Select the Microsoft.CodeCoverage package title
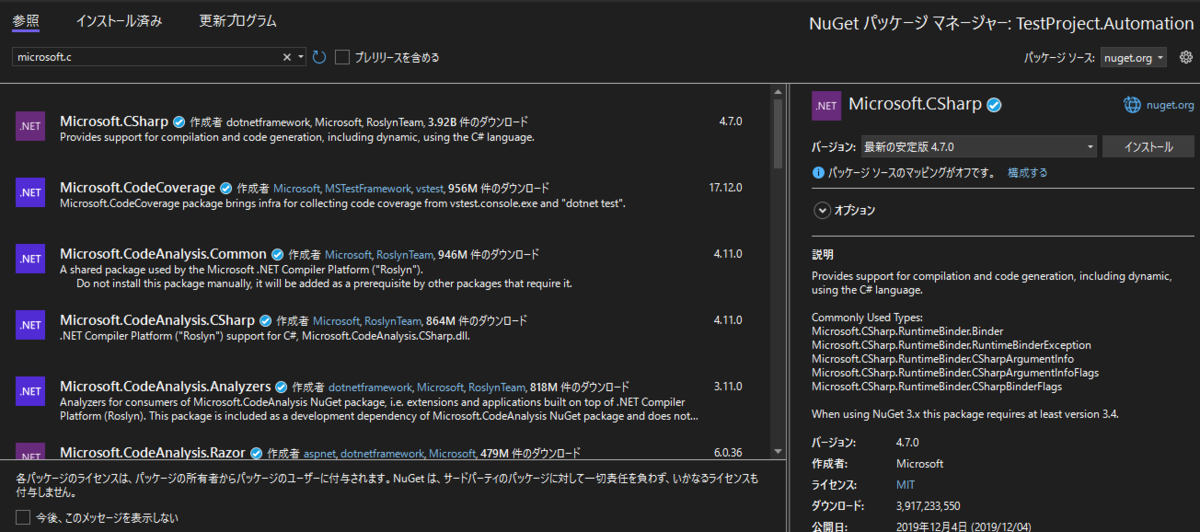1200x532 pixels. [x=138, y=187]
